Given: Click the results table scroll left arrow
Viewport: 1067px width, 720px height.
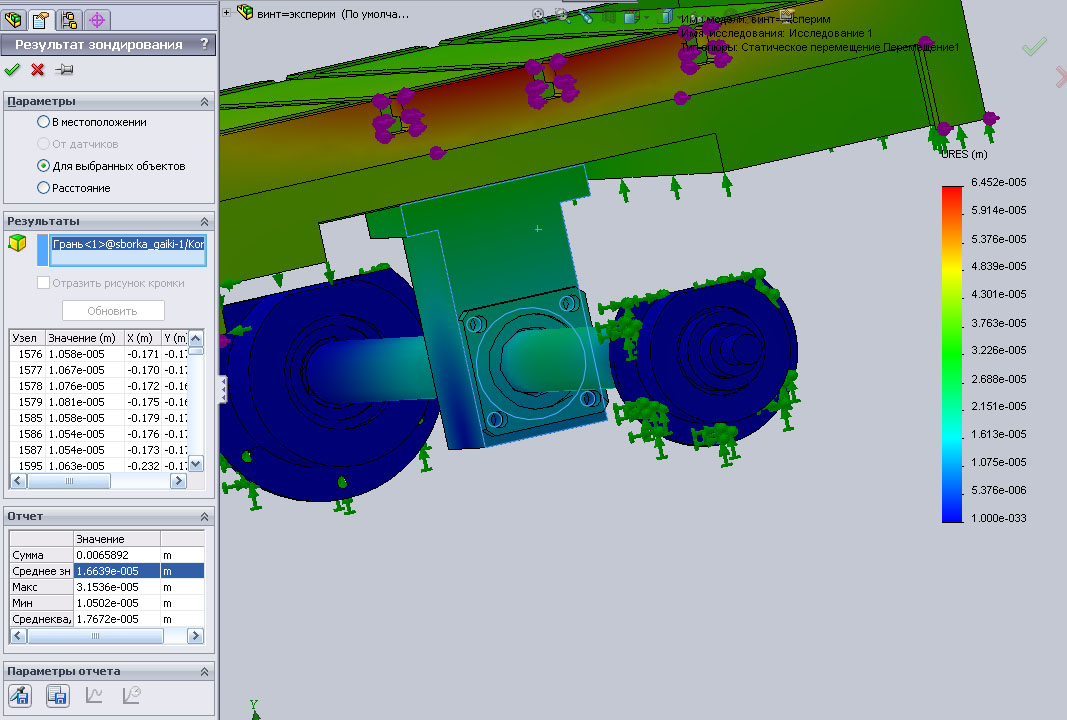Looking at the screenshot, I should click(18, 481).
